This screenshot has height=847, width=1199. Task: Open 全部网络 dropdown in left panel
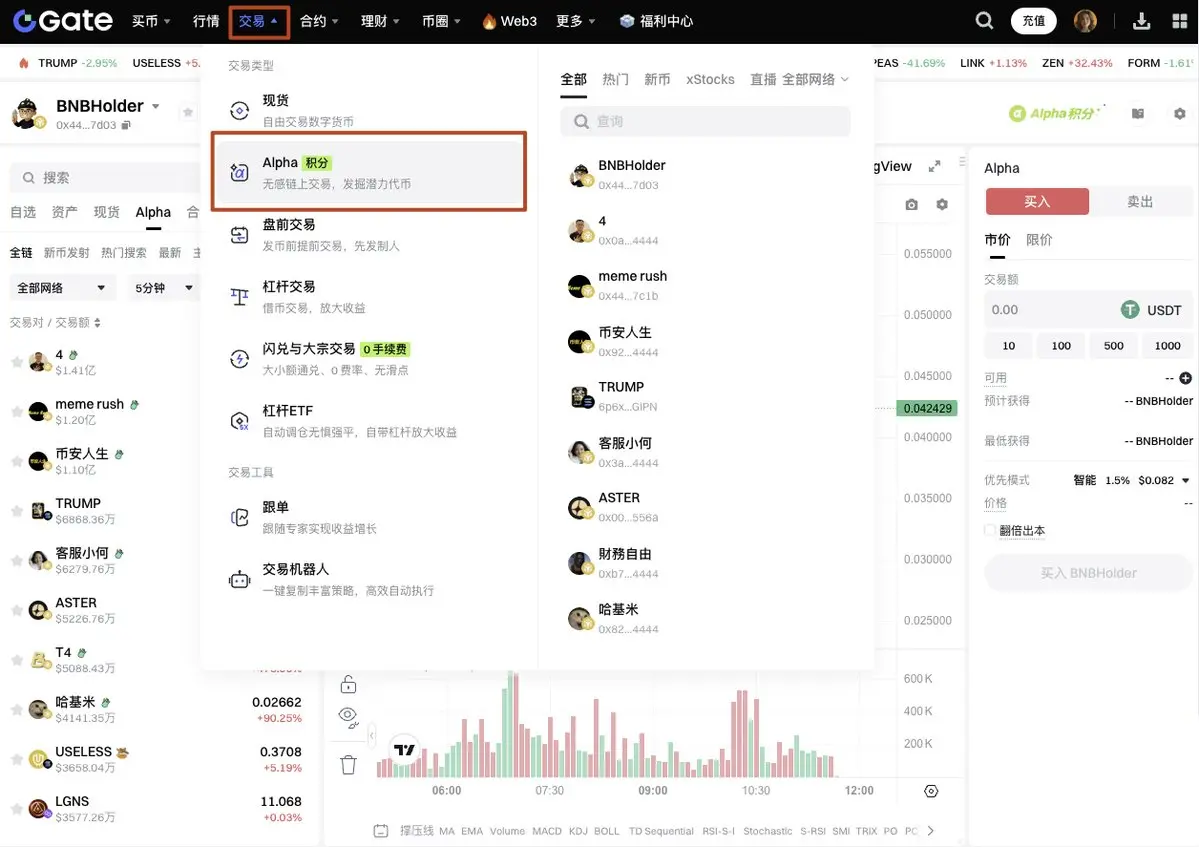pos(61,288)
